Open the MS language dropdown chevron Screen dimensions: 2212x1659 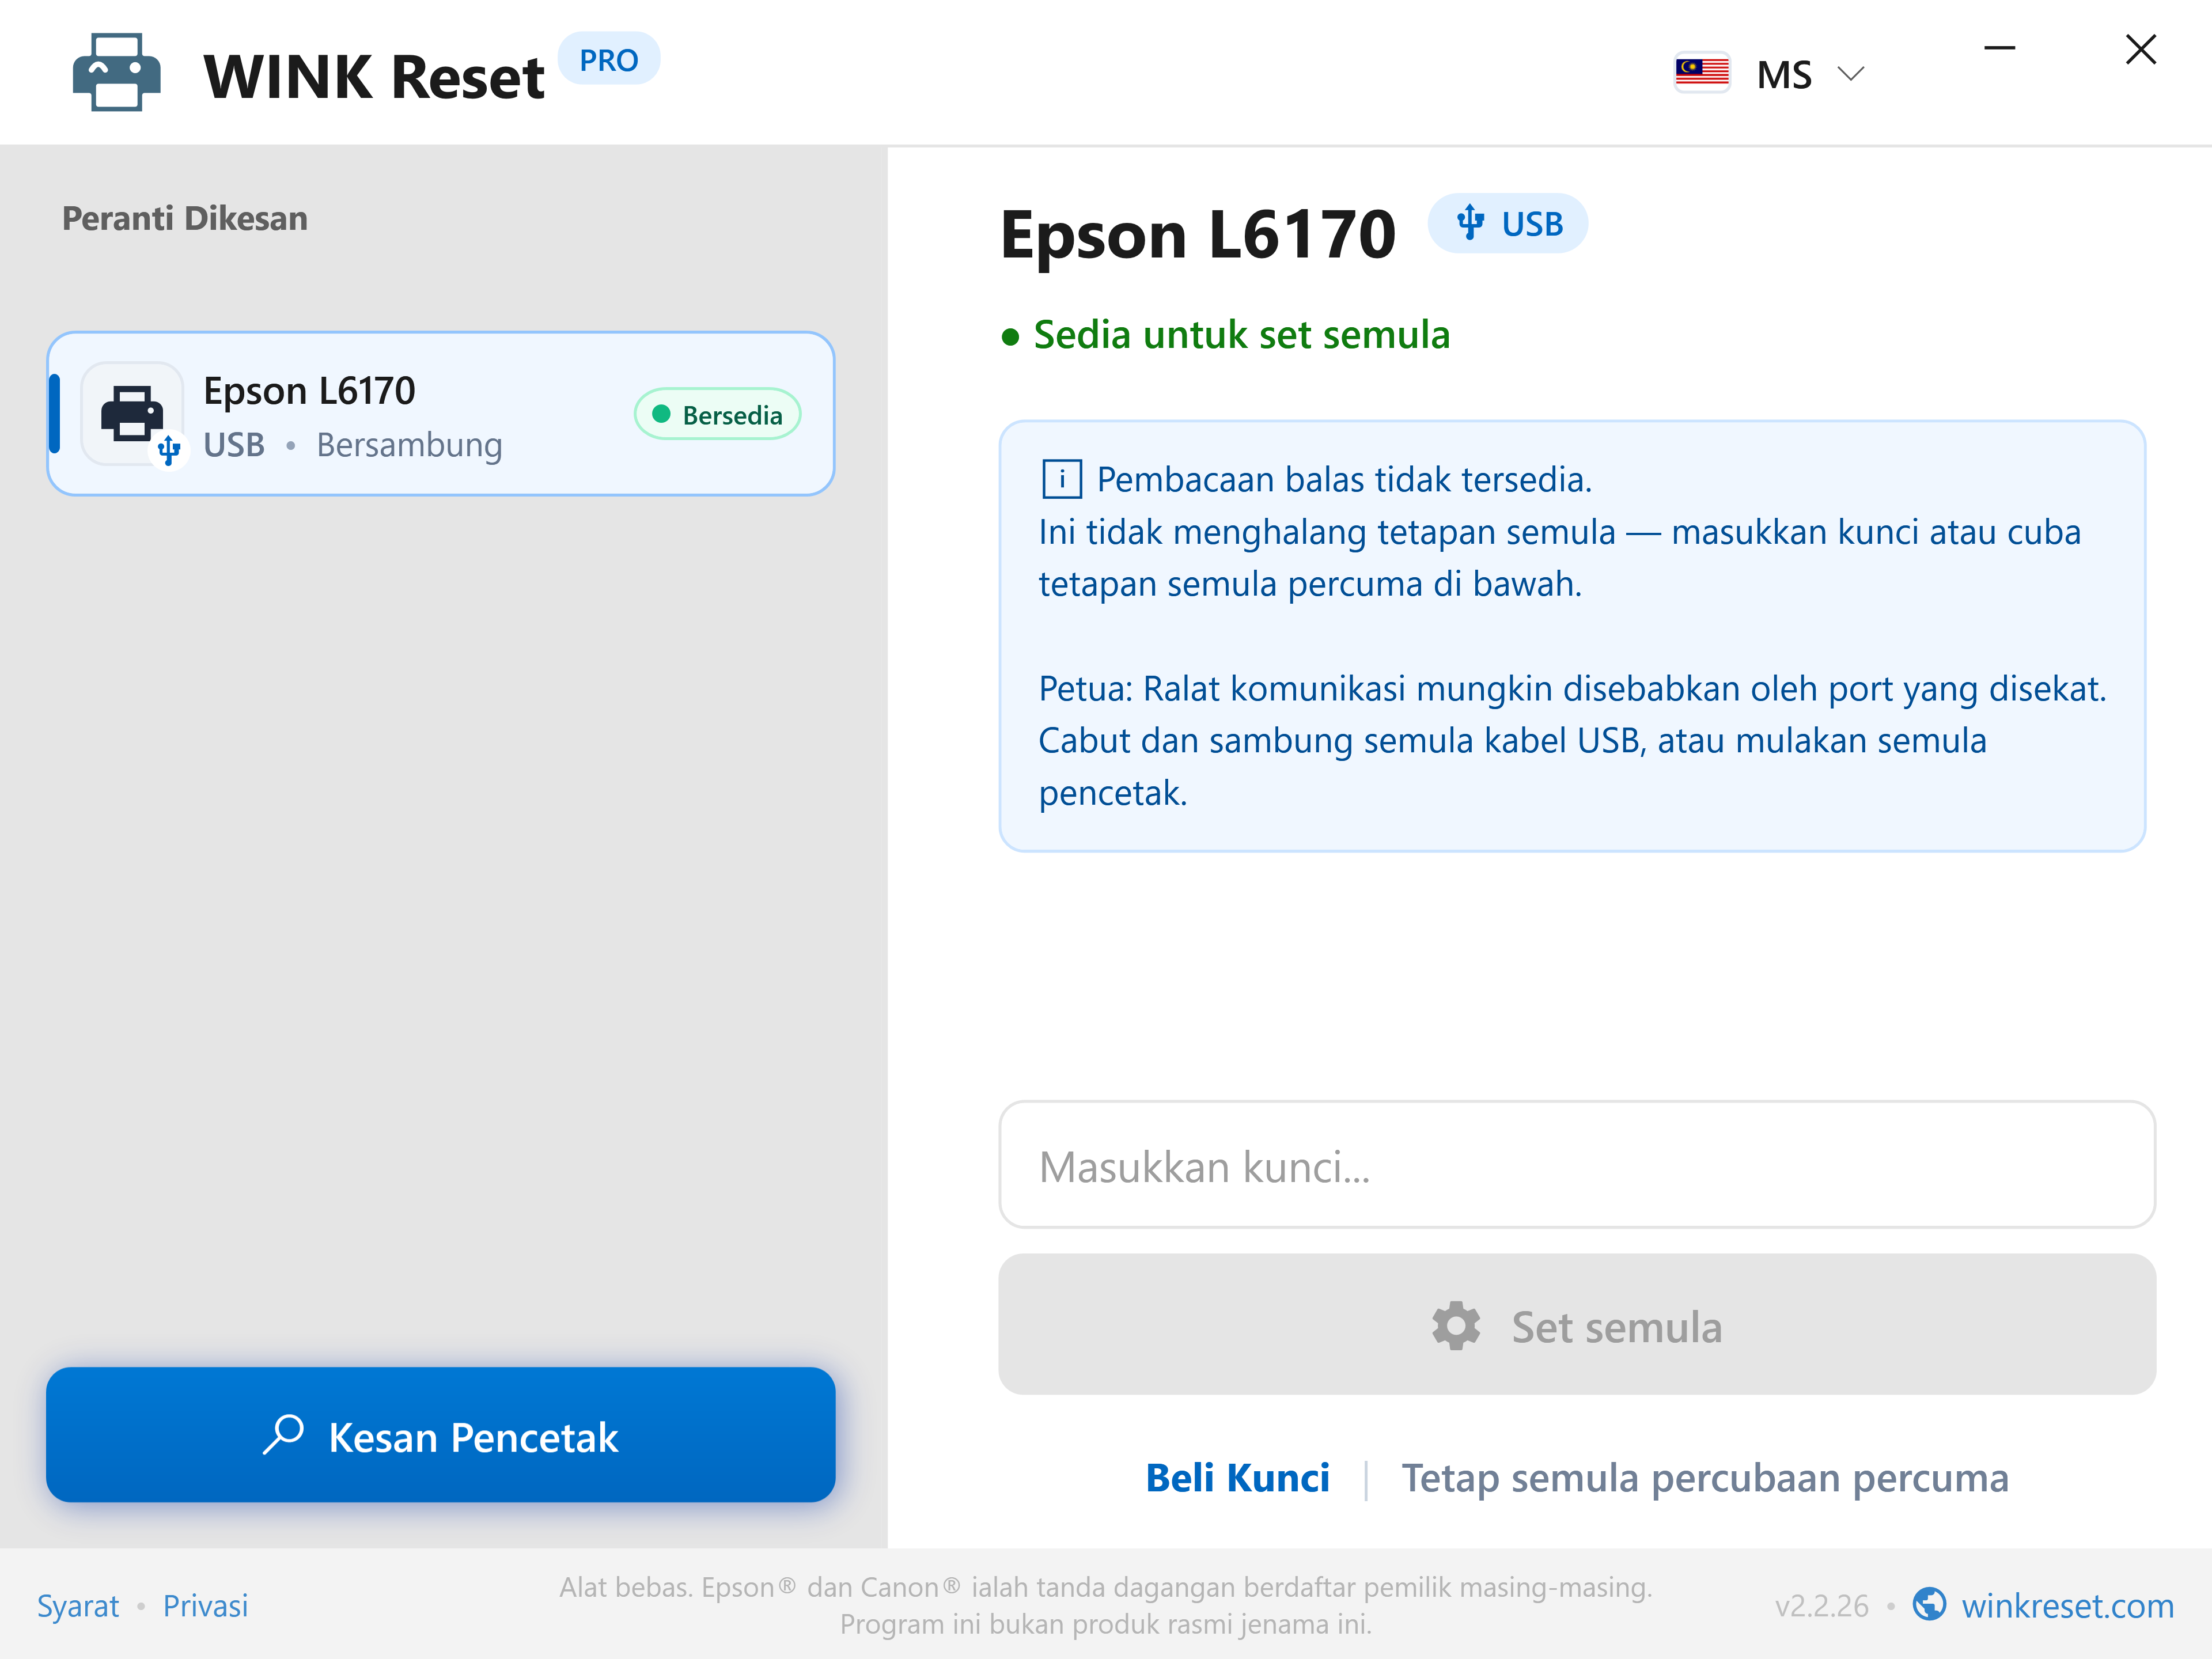pyautogui.click(x=1851, y=74)
